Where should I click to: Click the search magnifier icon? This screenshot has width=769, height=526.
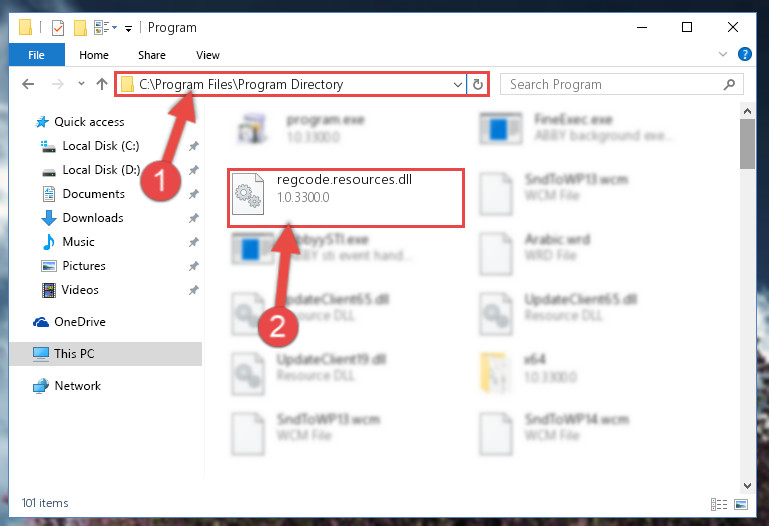(729, 84)
